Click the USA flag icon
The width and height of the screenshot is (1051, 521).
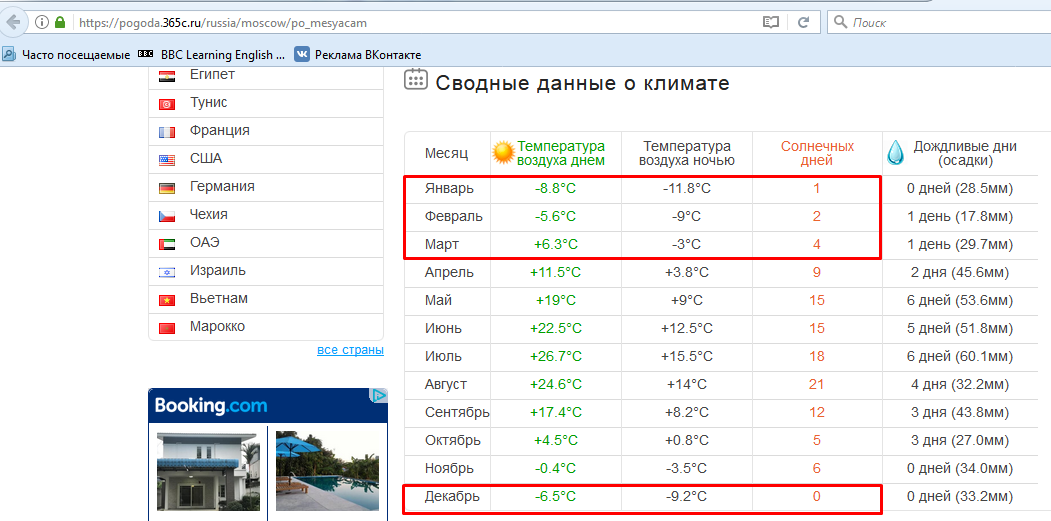pyautogui.click(x=166, y=161)
